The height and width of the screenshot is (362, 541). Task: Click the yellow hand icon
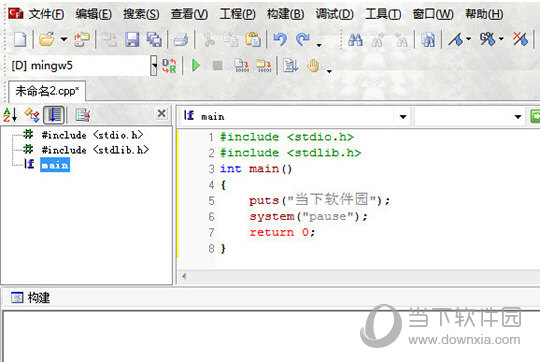(313, 66)
